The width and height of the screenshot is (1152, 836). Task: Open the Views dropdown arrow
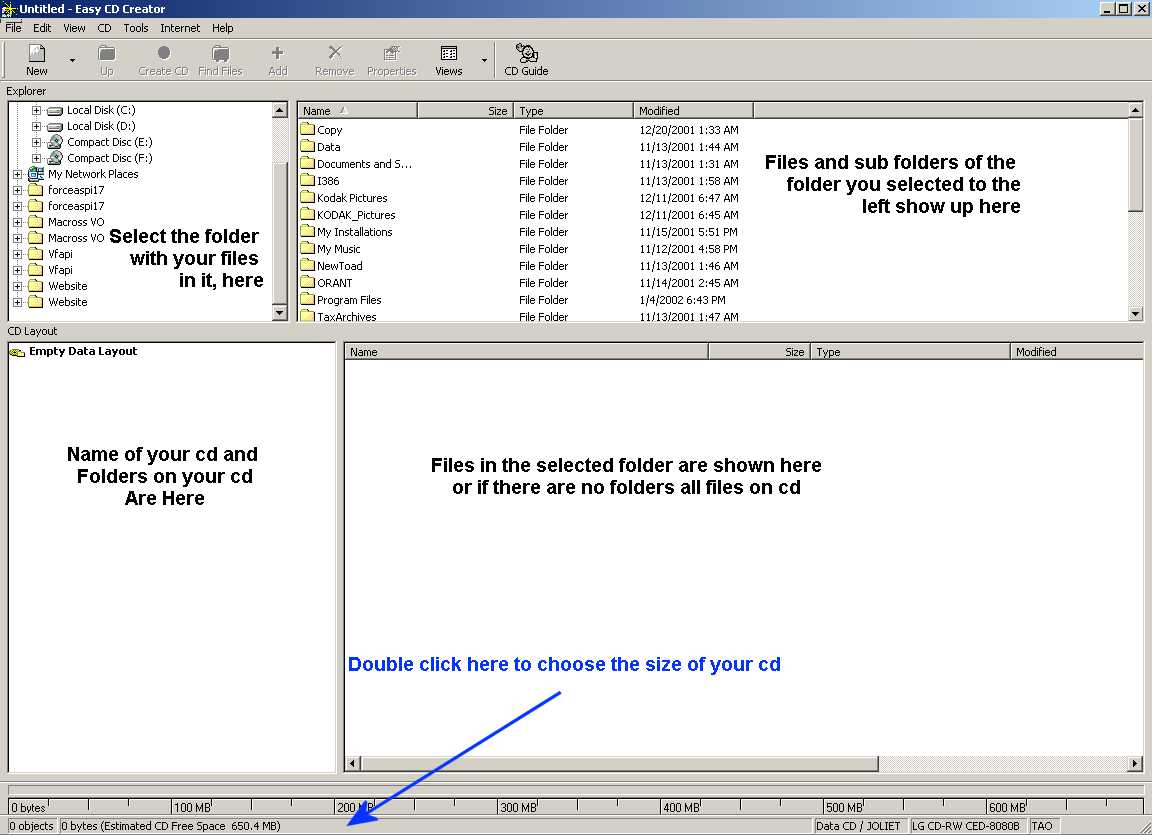point(484,61)
